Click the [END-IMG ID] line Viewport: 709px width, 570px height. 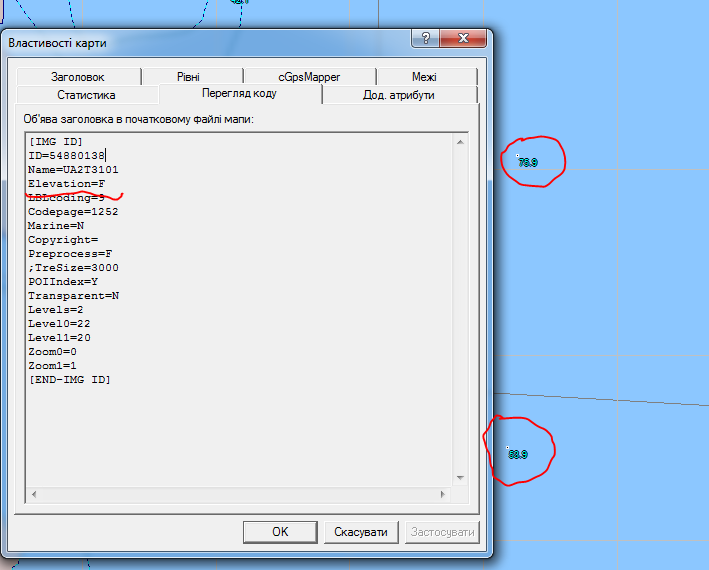[70, 380]
